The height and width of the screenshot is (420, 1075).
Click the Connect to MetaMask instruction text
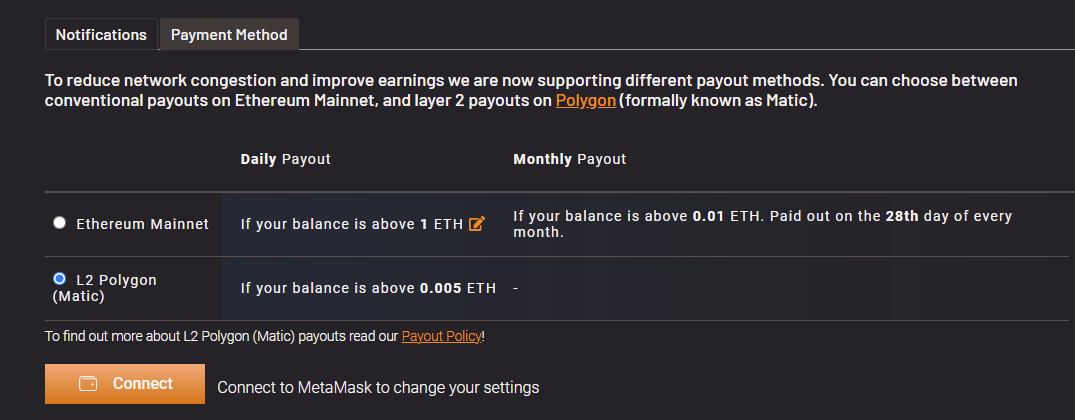click(x=378, y=387)
